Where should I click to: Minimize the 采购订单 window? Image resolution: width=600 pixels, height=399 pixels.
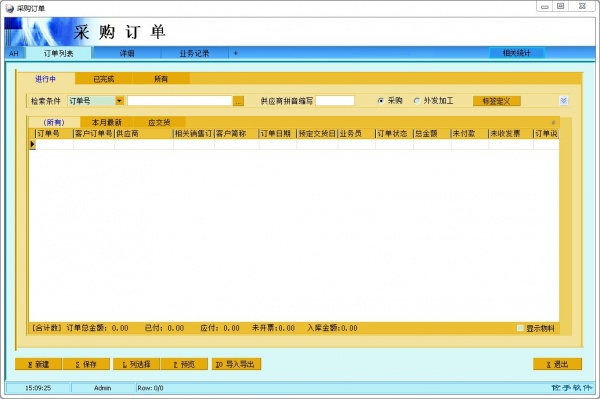click(x=545, y=6)
